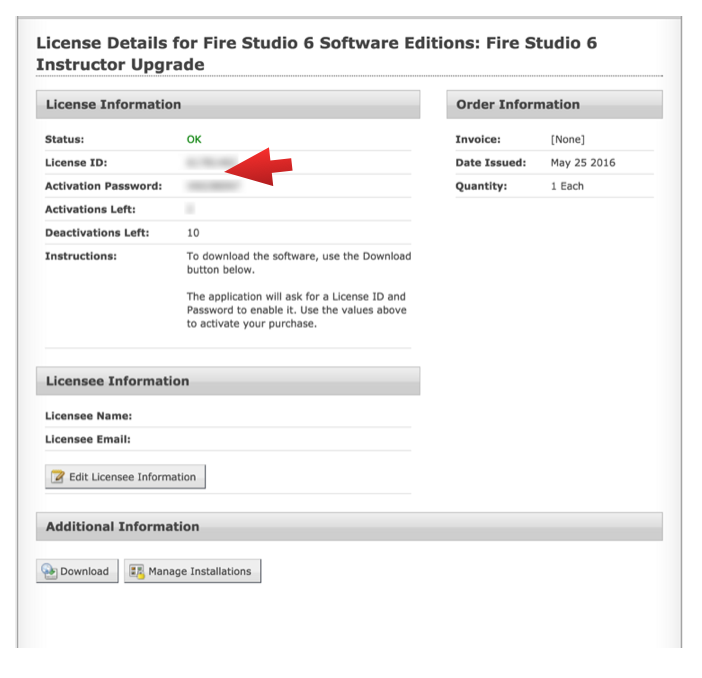The height and width of the screenshot is (678, 702).
Task: Click the Manage Installations icon
Action: click(x=137, y=571)
